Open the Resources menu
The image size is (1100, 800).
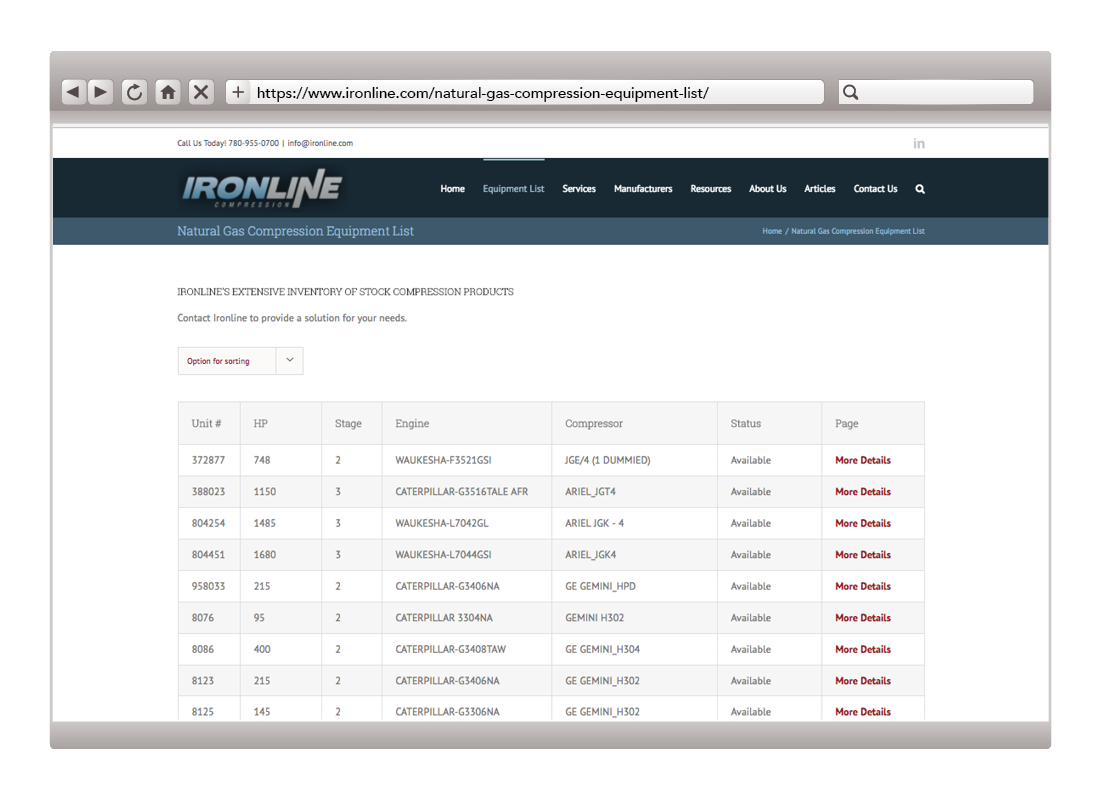coord(711,189)
